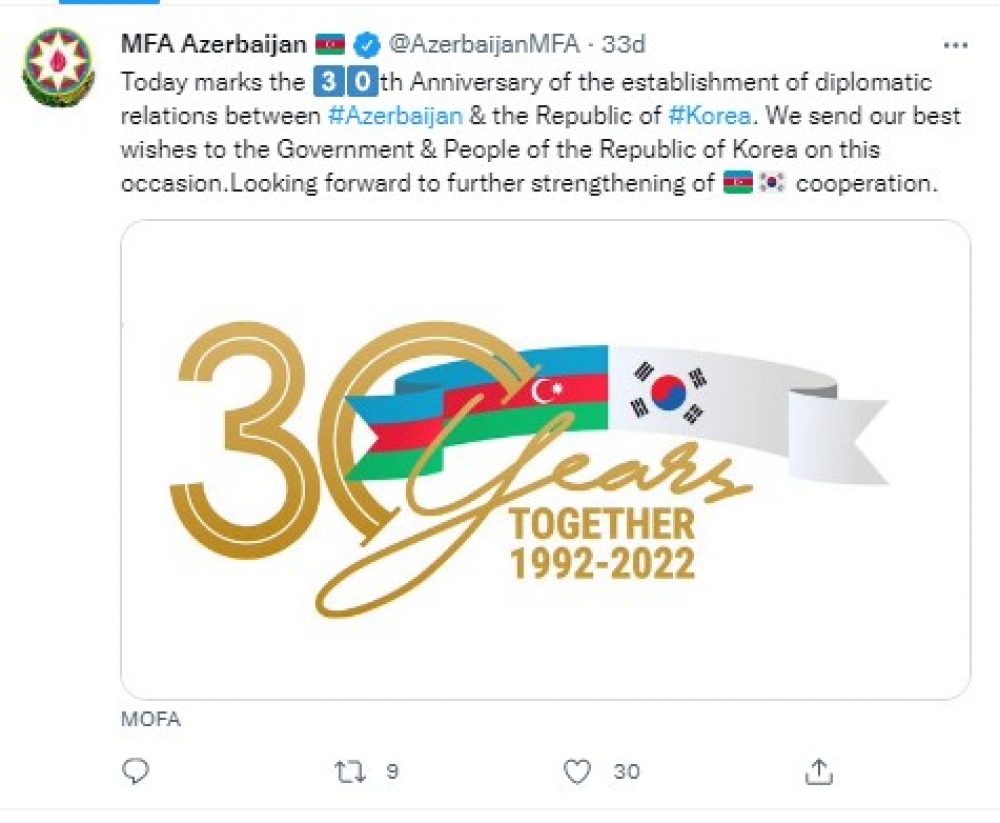
Task: Click the MOFA caption below image
Action: [x=150, y=718]
